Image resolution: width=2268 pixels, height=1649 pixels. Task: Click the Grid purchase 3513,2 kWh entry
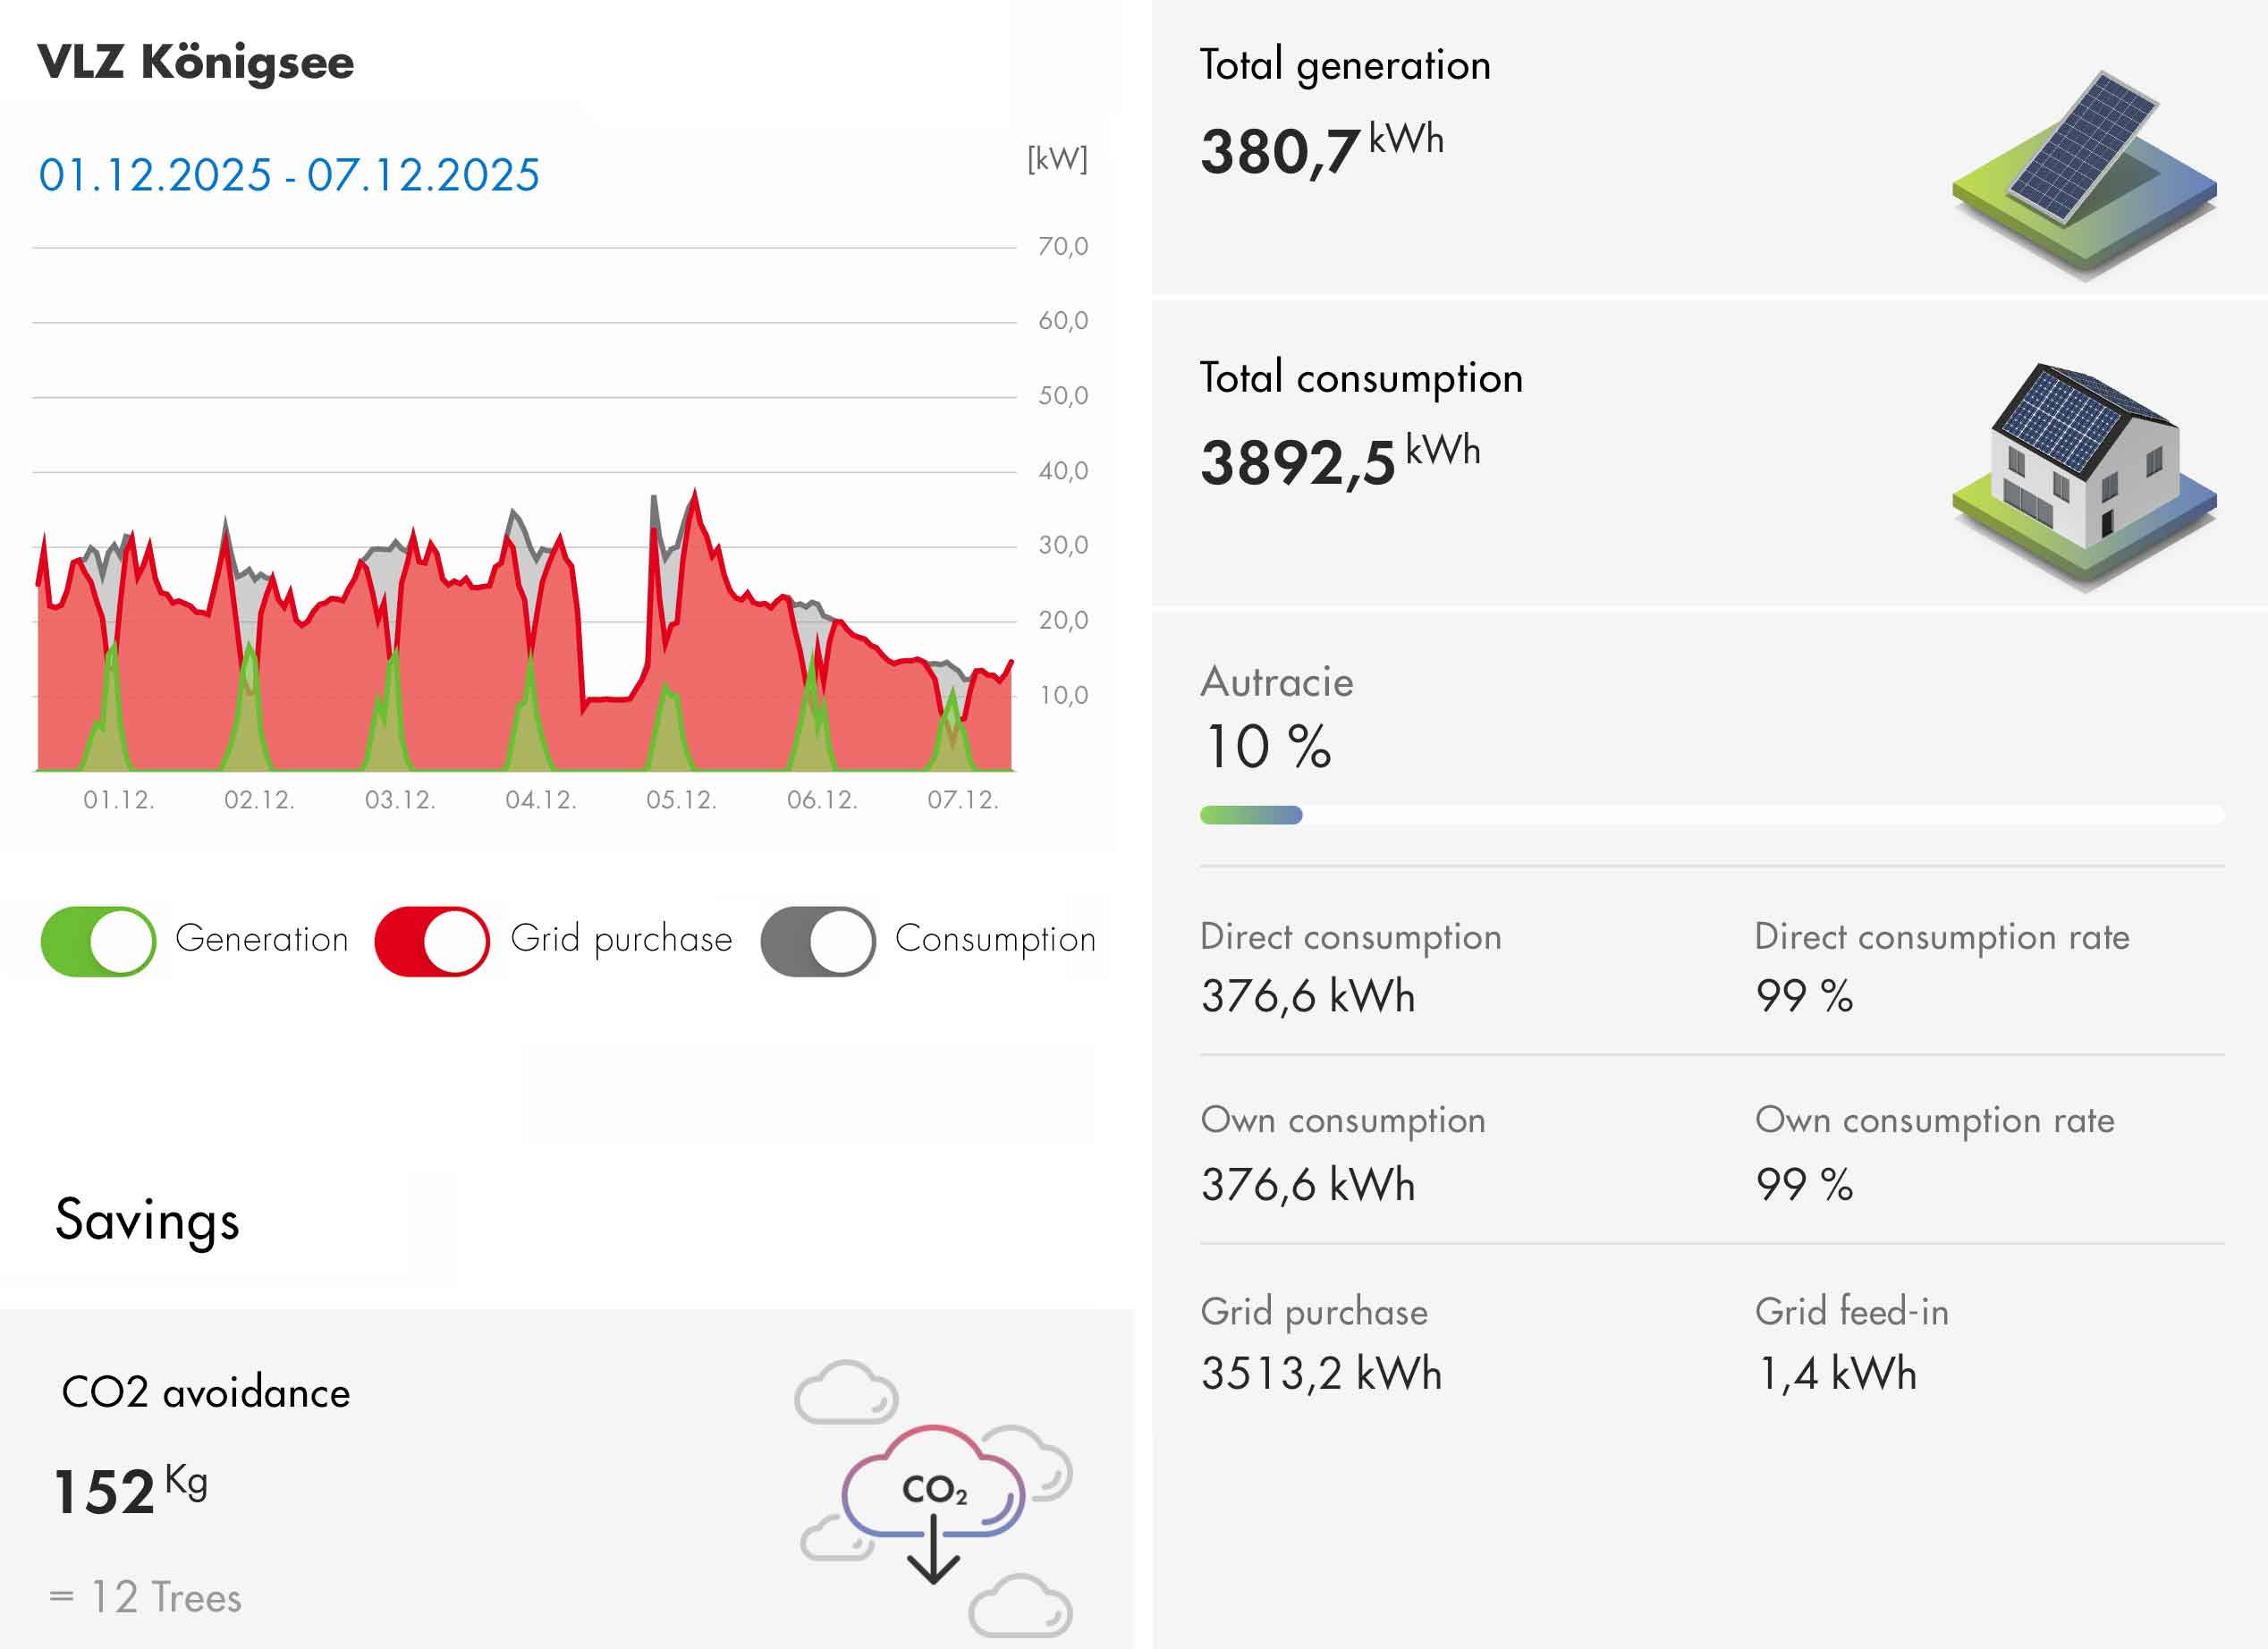(1320, 1373)
